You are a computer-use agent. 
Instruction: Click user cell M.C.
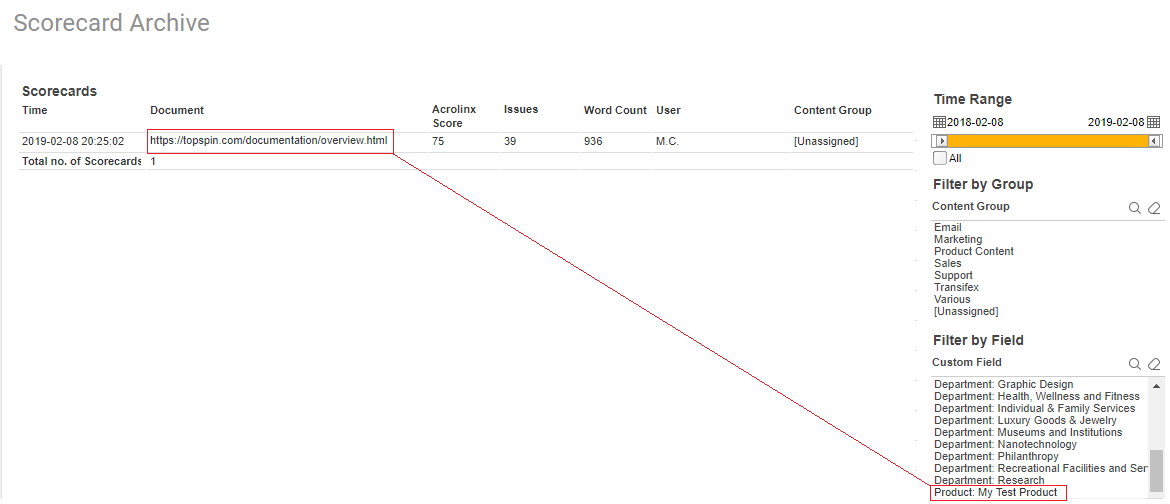point(668,141)
